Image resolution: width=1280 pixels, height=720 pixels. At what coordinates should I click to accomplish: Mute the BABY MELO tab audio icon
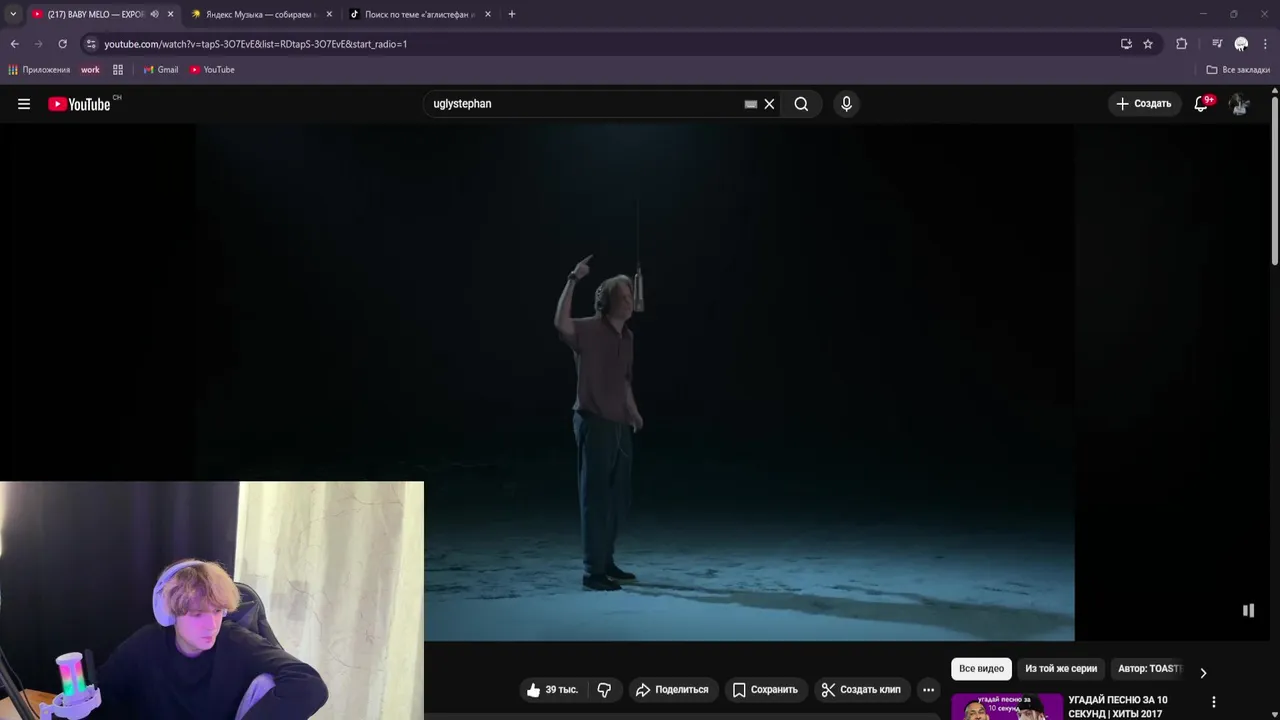(154, 14)
